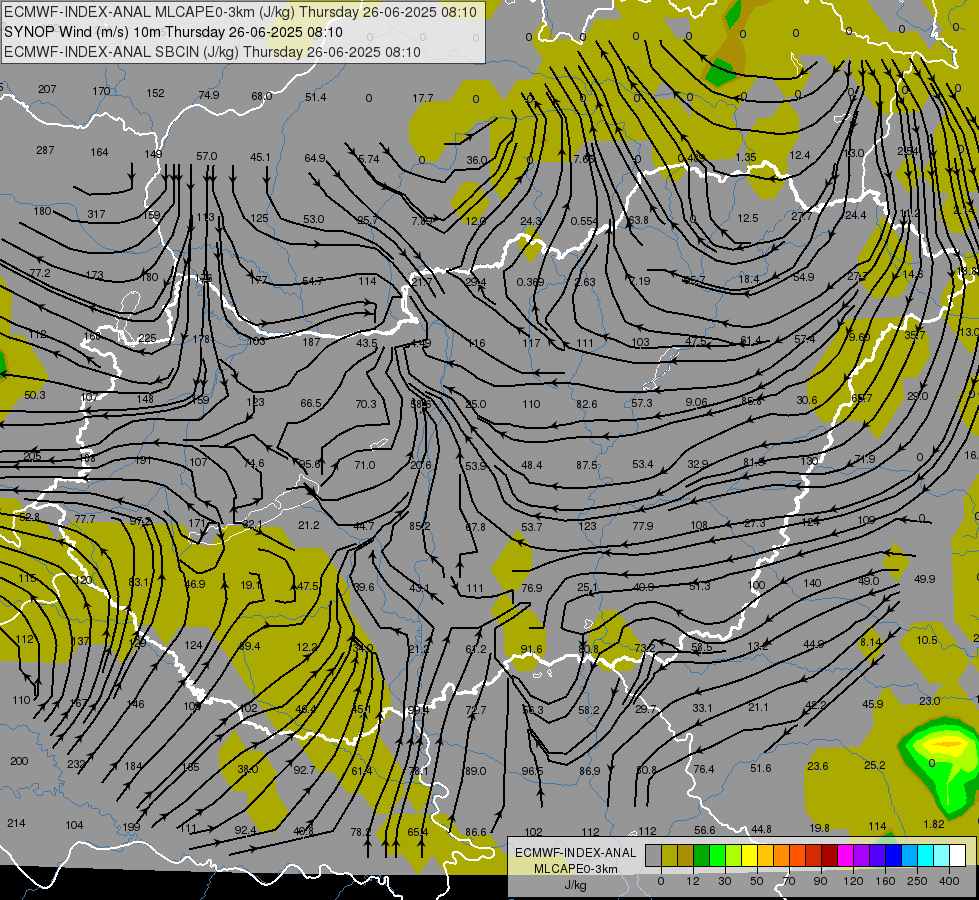Click the bright green legend swatch
979x900 pixels.
(717, 856)
